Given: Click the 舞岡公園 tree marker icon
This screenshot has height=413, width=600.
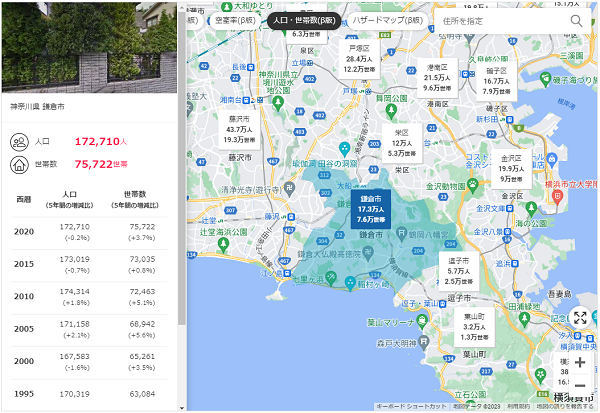Looking at the screenshot, I should (391, 111).
